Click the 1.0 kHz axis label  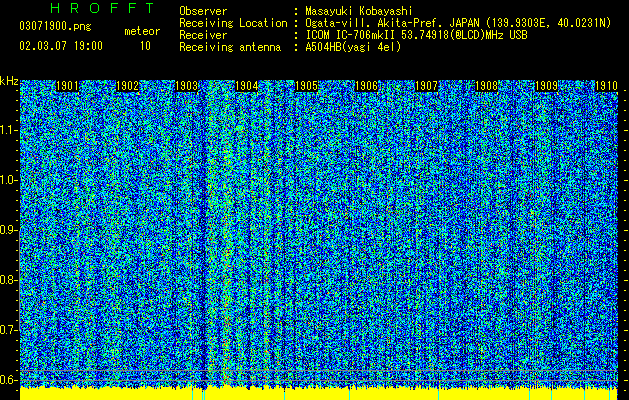(x=9, y=180)
